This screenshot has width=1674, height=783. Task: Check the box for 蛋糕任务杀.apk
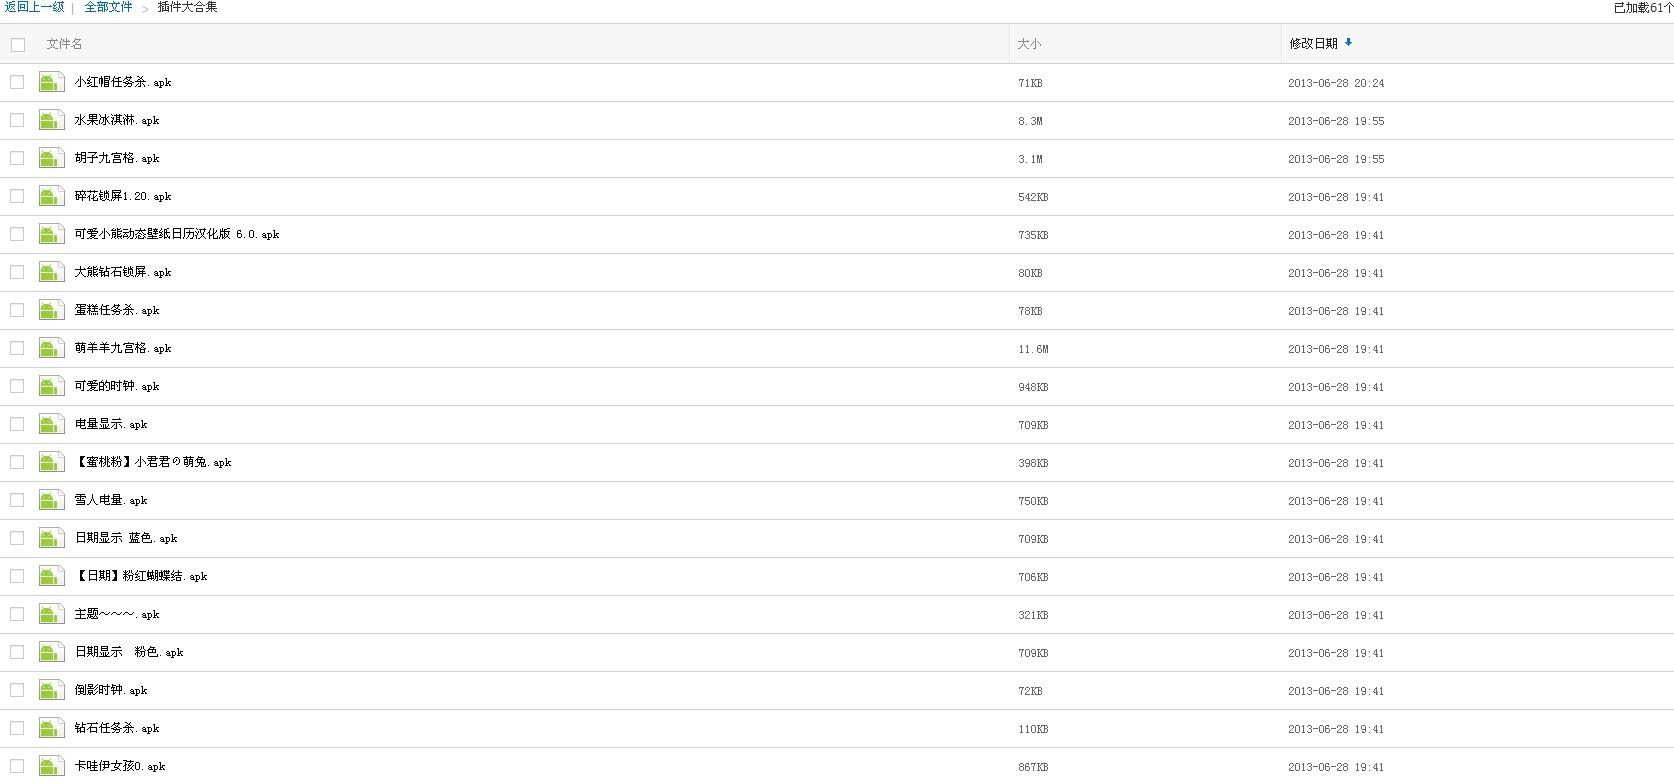point(17,310)
